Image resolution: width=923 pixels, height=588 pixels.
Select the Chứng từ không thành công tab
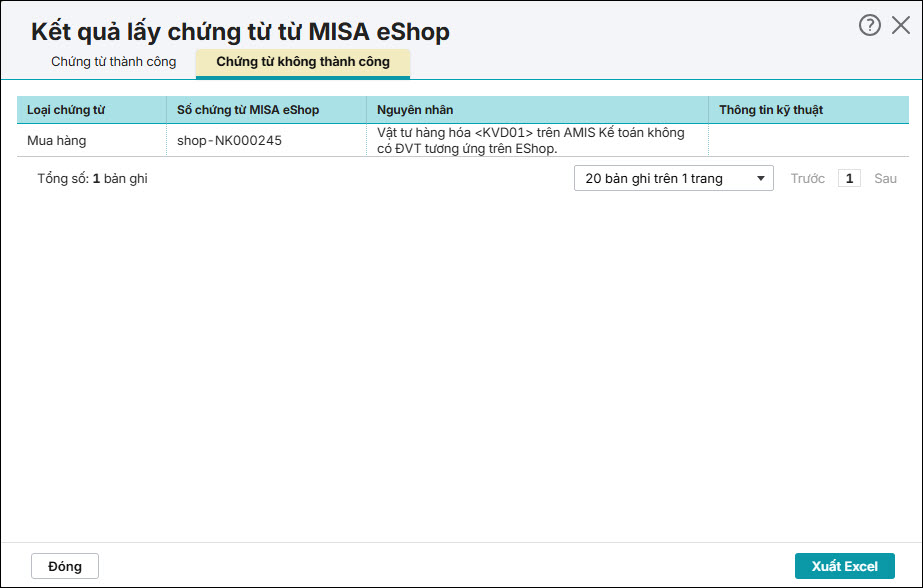[302, 62]
